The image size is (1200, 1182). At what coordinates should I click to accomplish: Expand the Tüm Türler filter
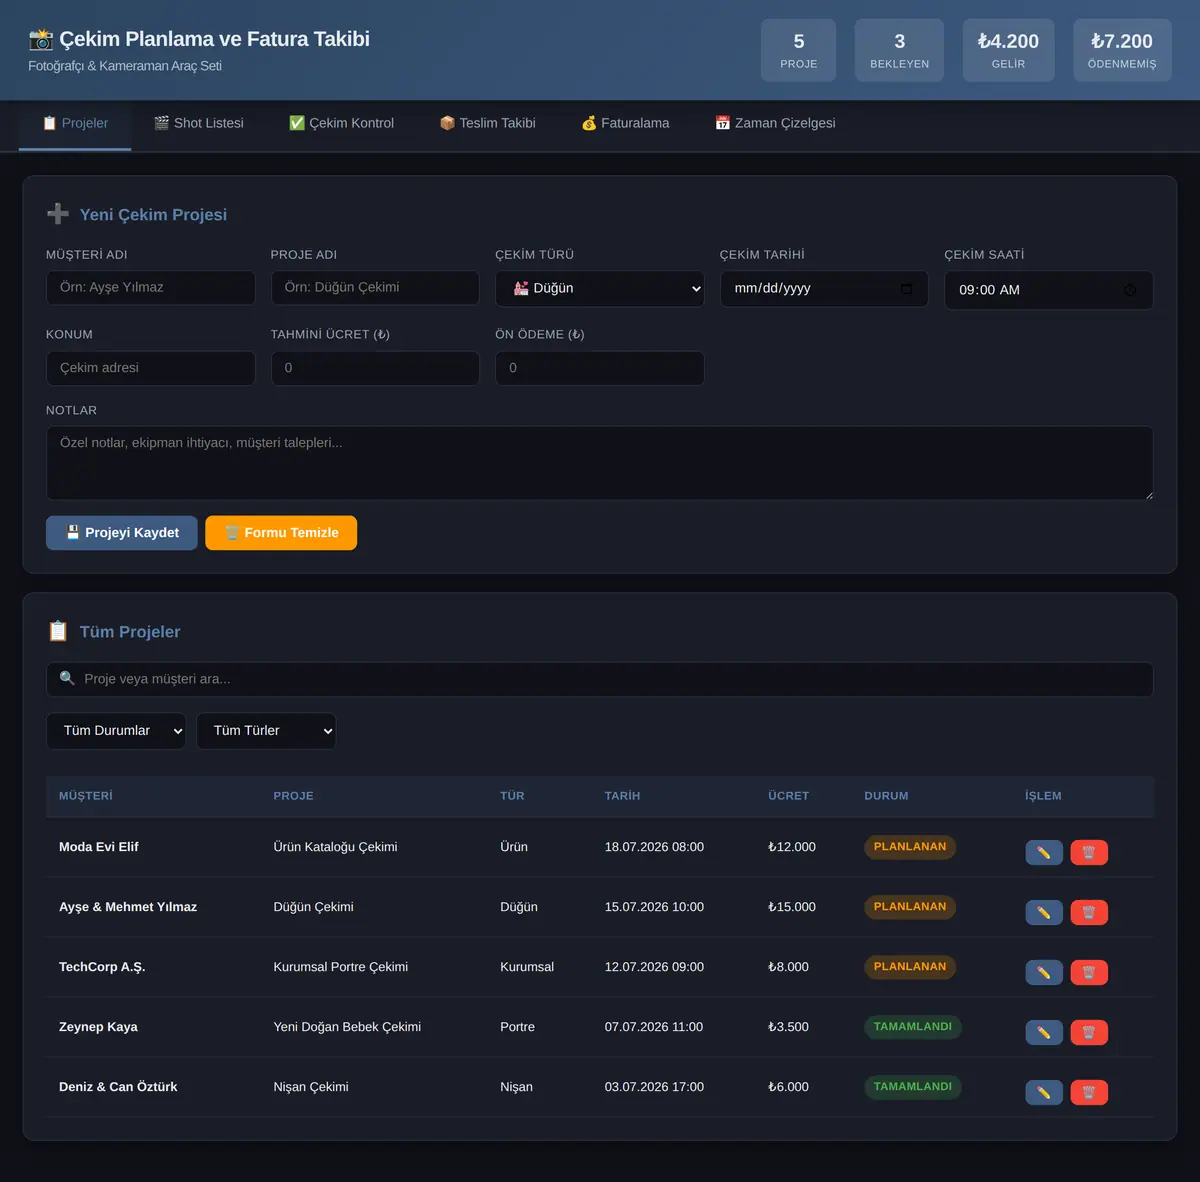pyautogui.click(x=266, y=731)
